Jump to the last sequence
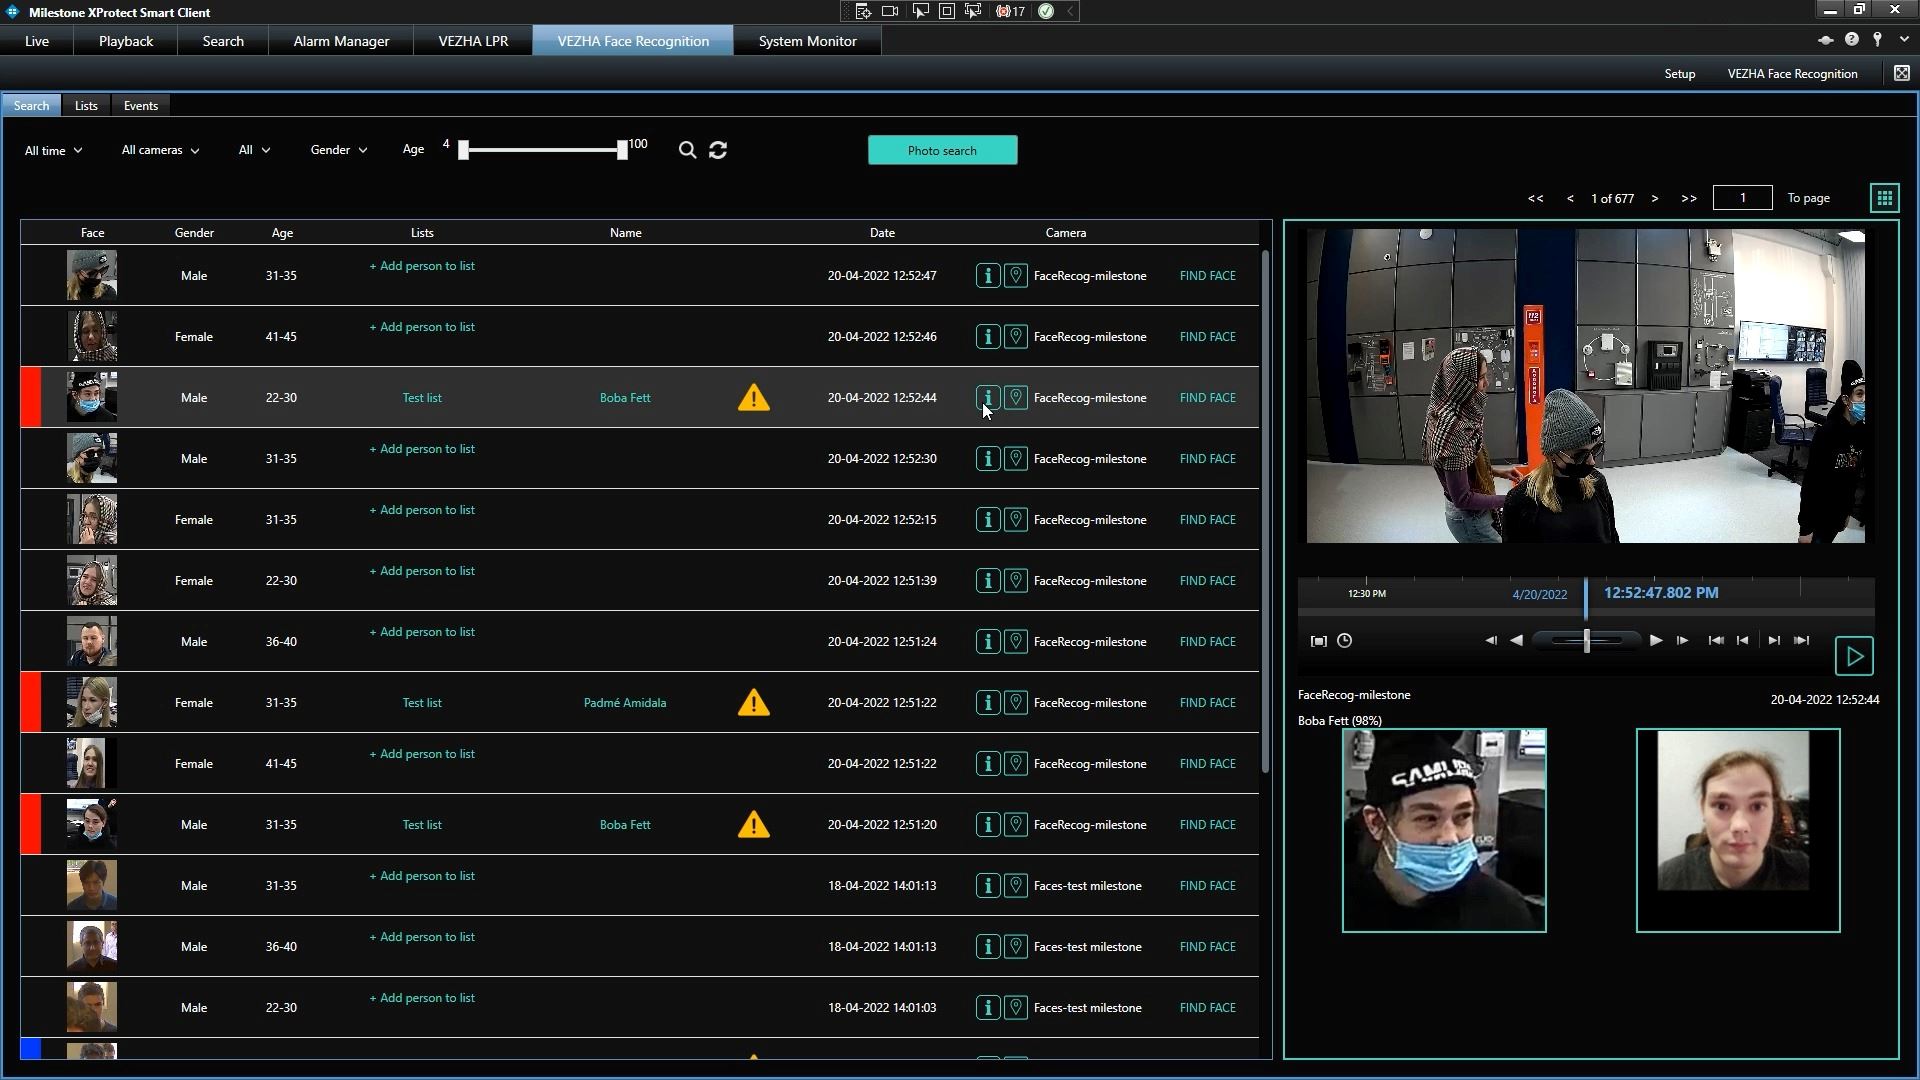Image resolution: width=1920 pixels, height=1080 pixels. [1802, 641]
